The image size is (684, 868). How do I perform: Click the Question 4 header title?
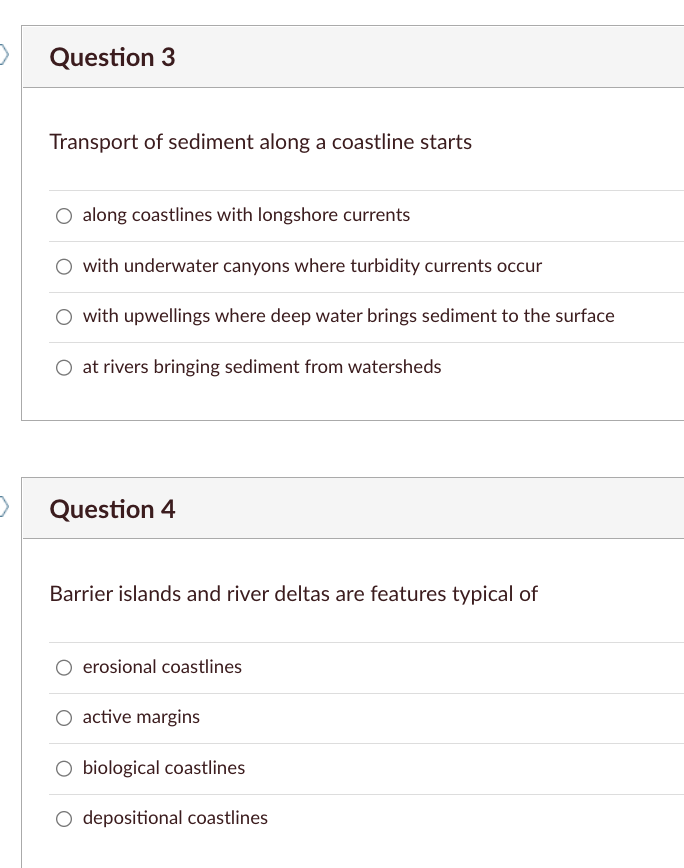coord(112,510)
